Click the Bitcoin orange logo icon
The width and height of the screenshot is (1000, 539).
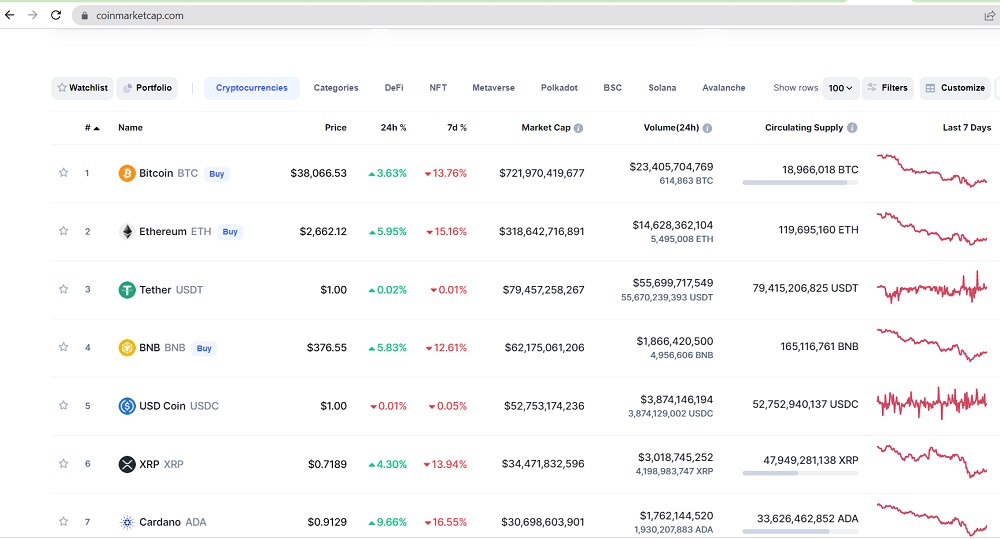[127, 174]
